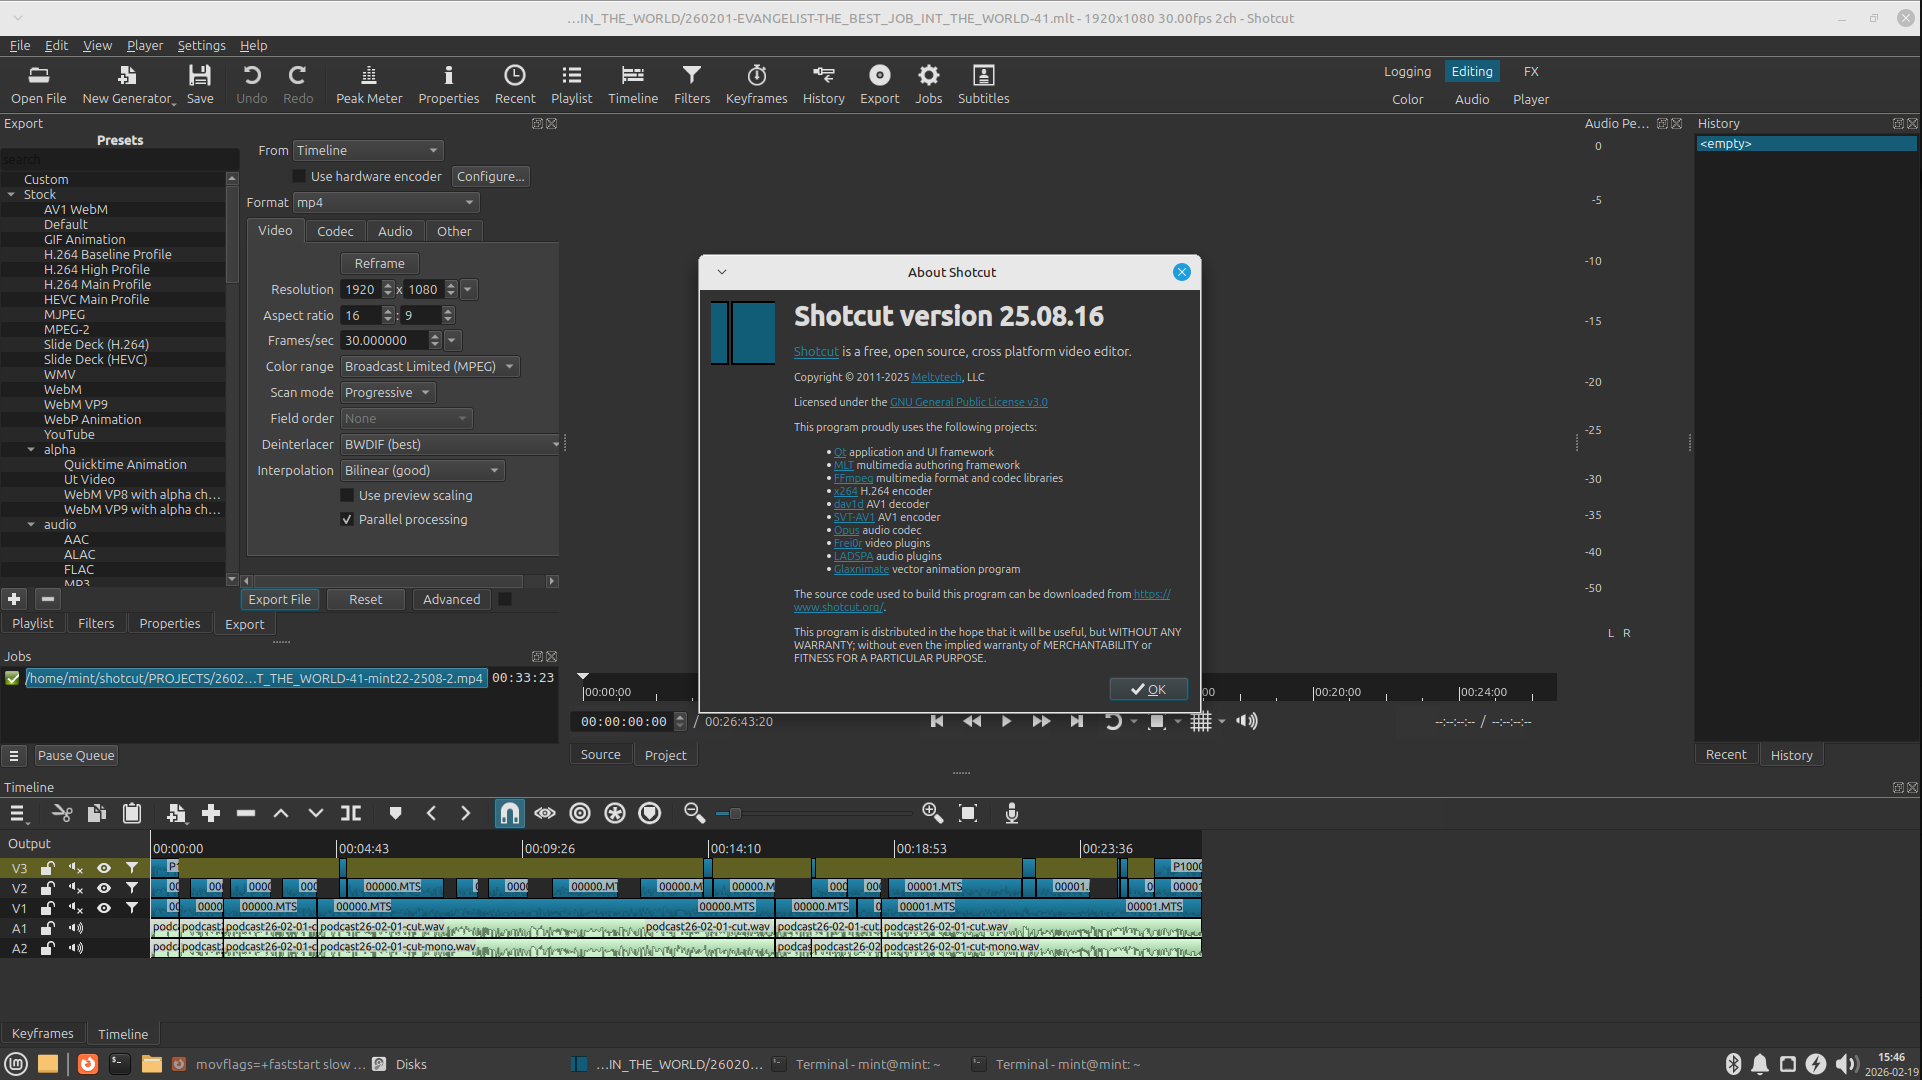Split clip at playhead icon
Screen dimensions: 1922x1080
[x=351, y=813]
